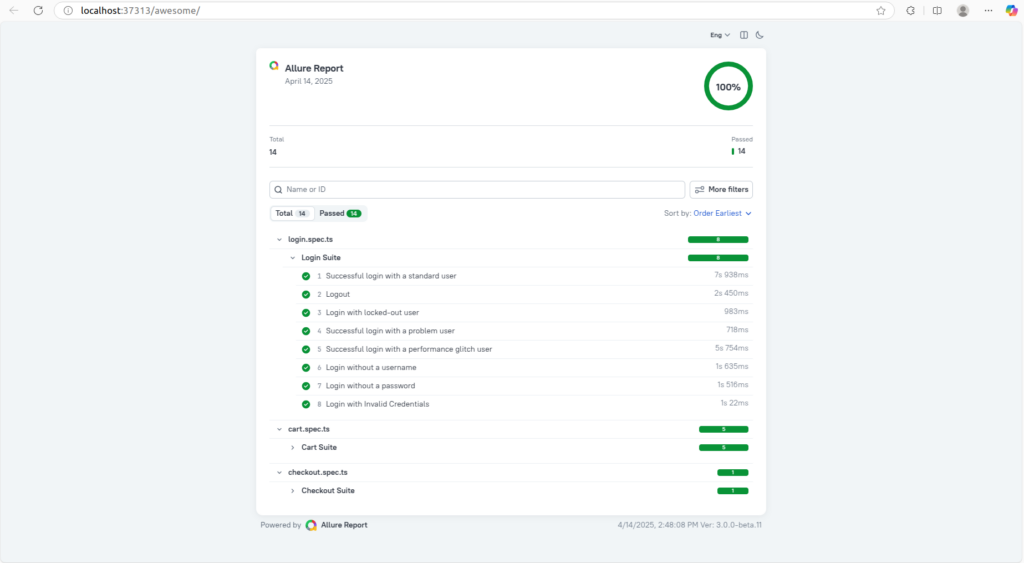Open the Copilot icon in browser toolbar
The image size is (1024, 563).
coord(1013,11)
